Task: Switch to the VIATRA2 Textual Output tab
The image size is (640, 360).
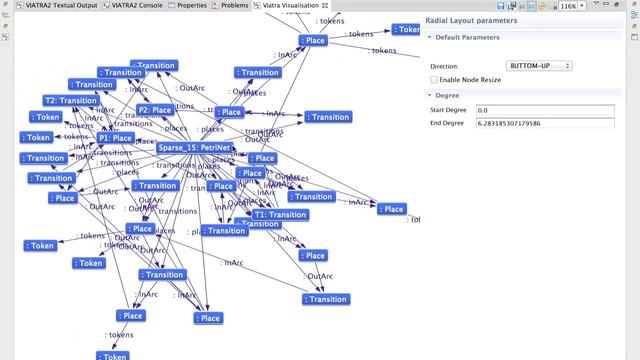Action: click(57, 5)
